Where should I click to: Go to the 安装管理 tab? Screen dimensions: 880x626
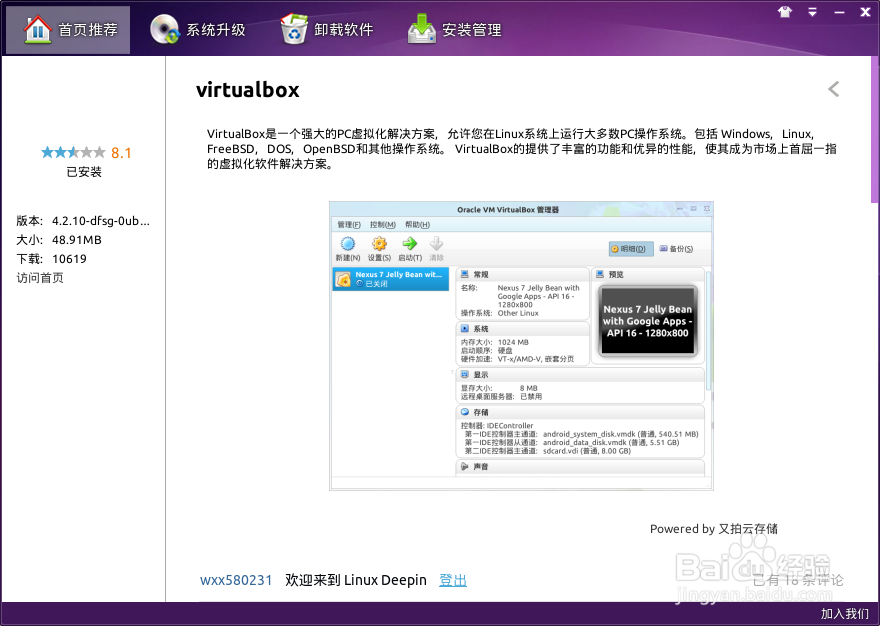click(455, 30)
